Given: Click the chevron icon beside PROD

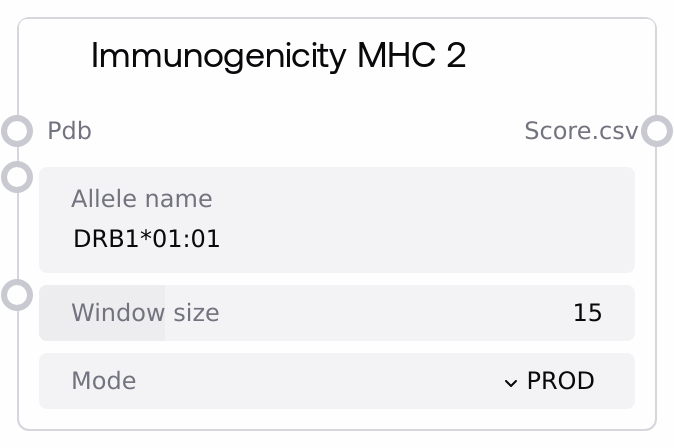Looking at the screenshot, I should [511, 382].
